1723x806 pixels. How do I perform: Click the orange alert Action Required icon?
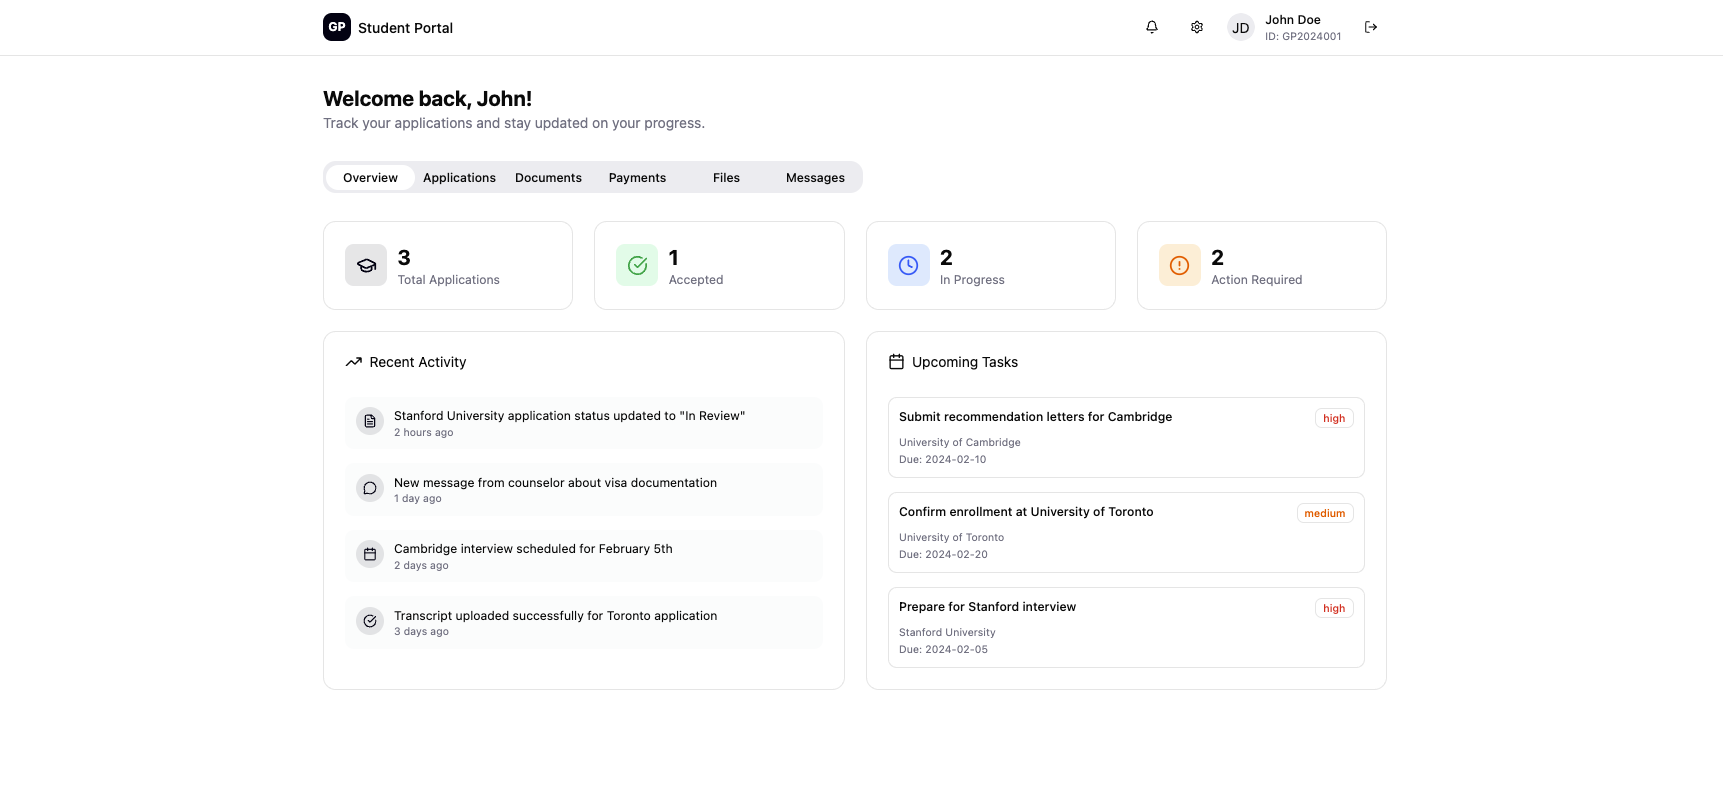tap(1179, 265)
